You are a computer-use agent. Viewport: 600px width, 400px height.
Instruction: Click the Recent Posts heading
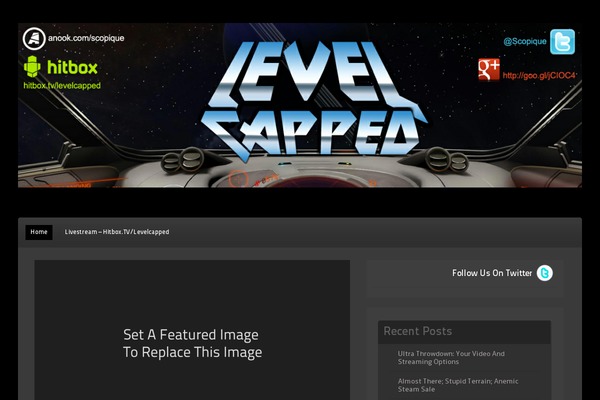pos(417,331)
